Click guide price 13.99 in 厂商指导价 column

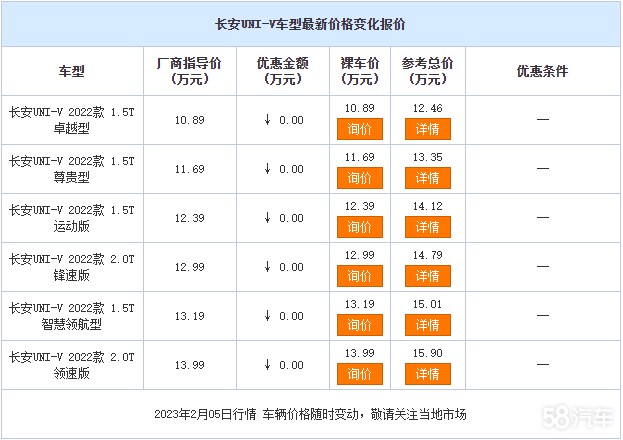click(x=190, y=365)
